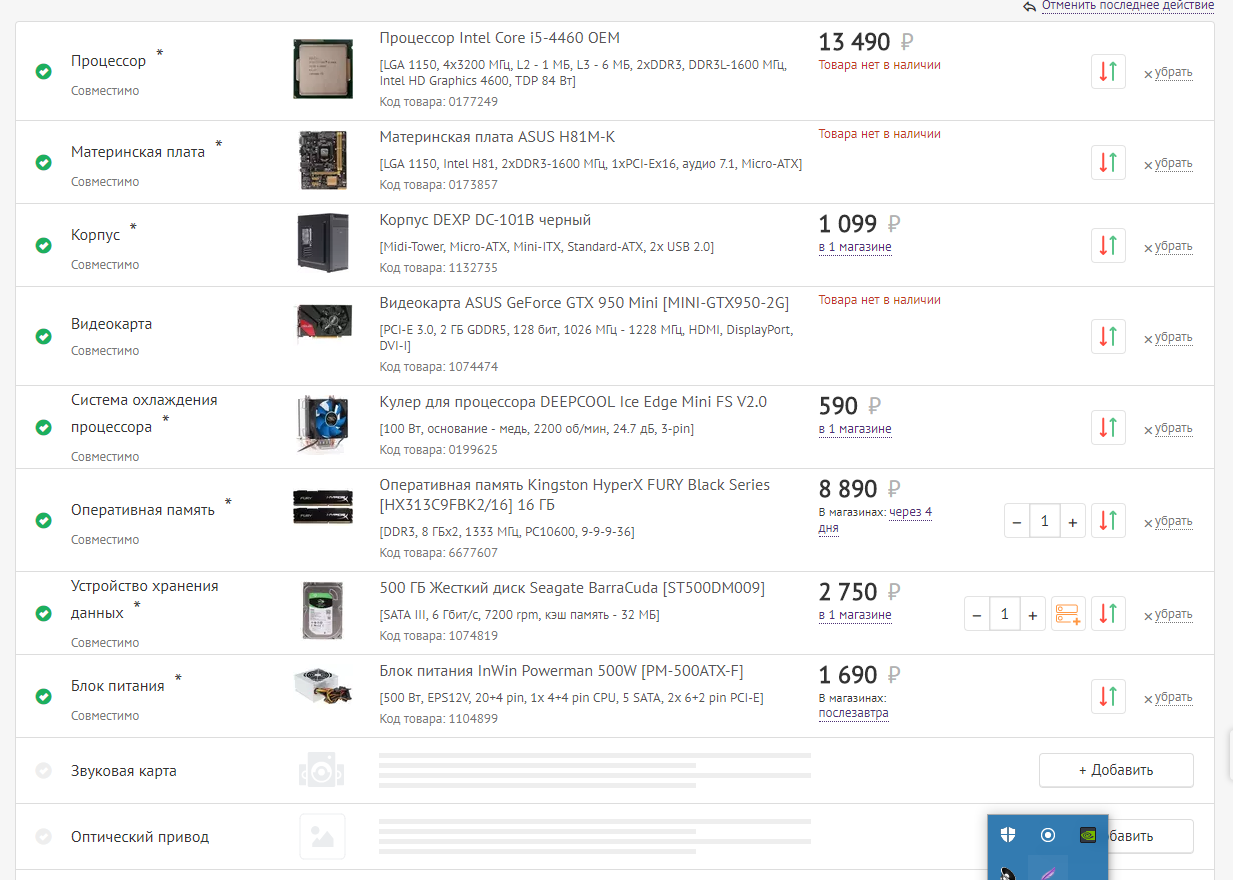The width and height of the screenshot is (1233, 880).
Task: Open the ASUS H81M-K motherboard thumbnail
Action: [x=323, y=160]
